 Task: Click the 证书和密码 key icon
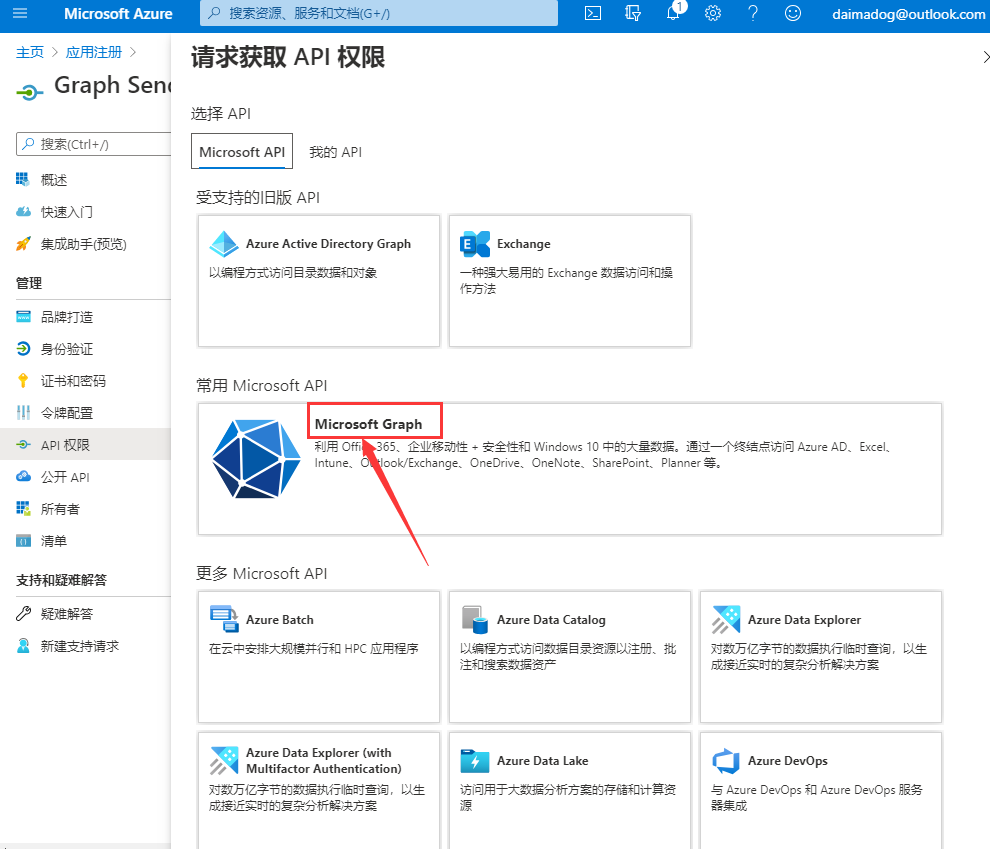23,381
